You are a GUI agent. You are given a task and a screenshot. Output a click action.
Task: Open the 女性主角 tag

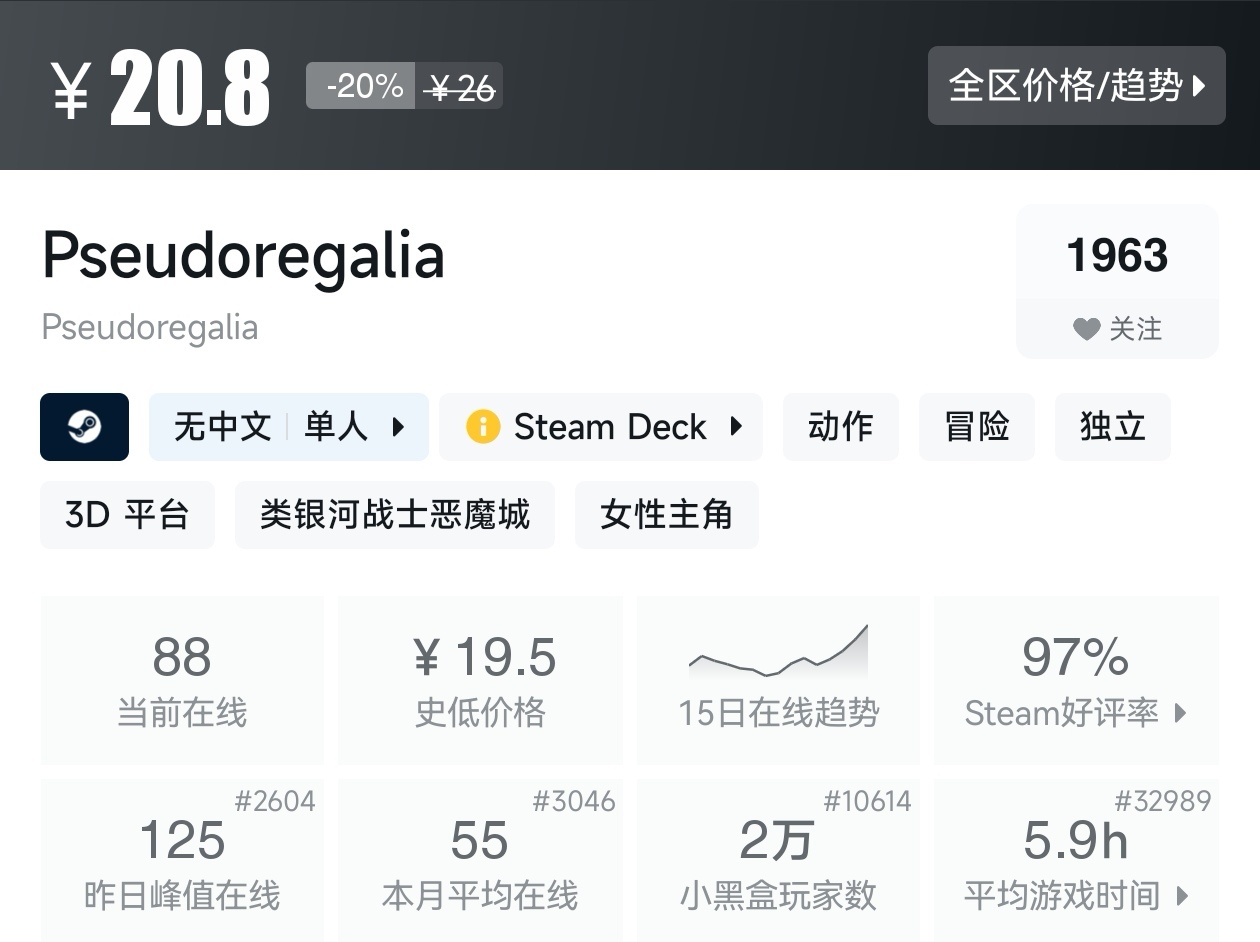tap(666, 515)
